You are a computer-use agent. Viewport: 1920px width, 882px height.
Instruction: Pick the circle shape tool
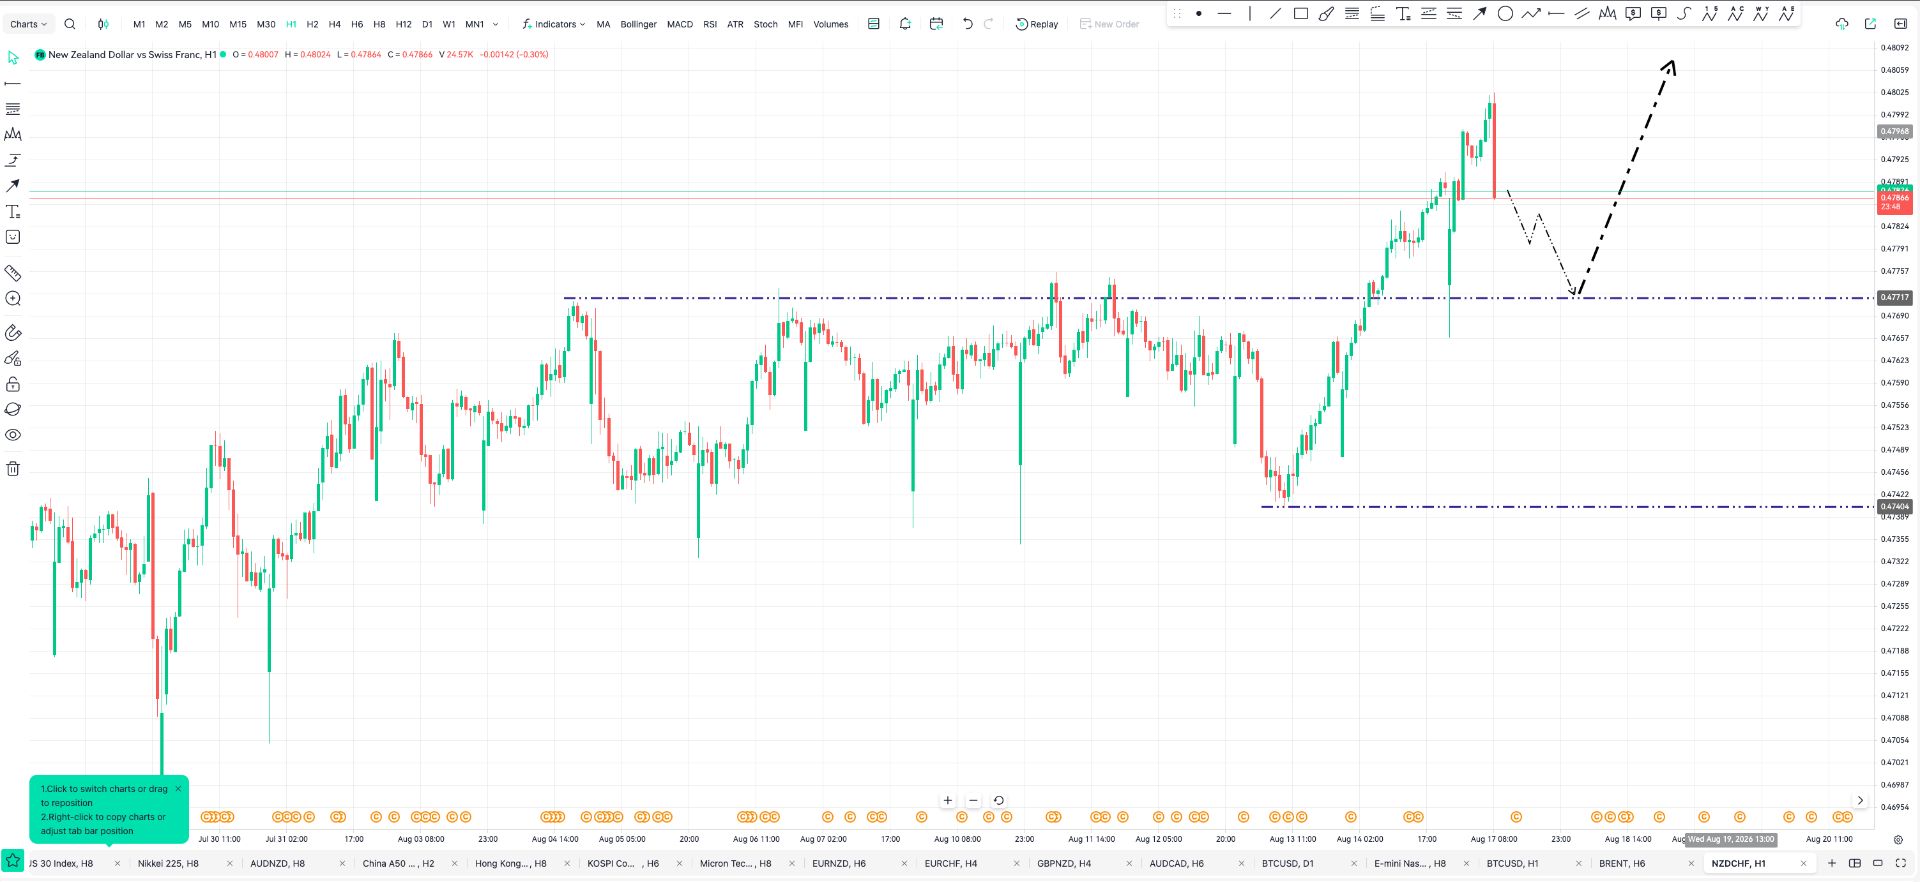(x=1505, y=14)
